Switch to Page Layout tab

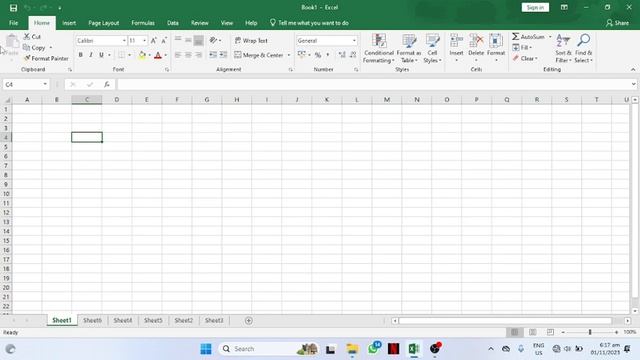[x=104, y=23]
